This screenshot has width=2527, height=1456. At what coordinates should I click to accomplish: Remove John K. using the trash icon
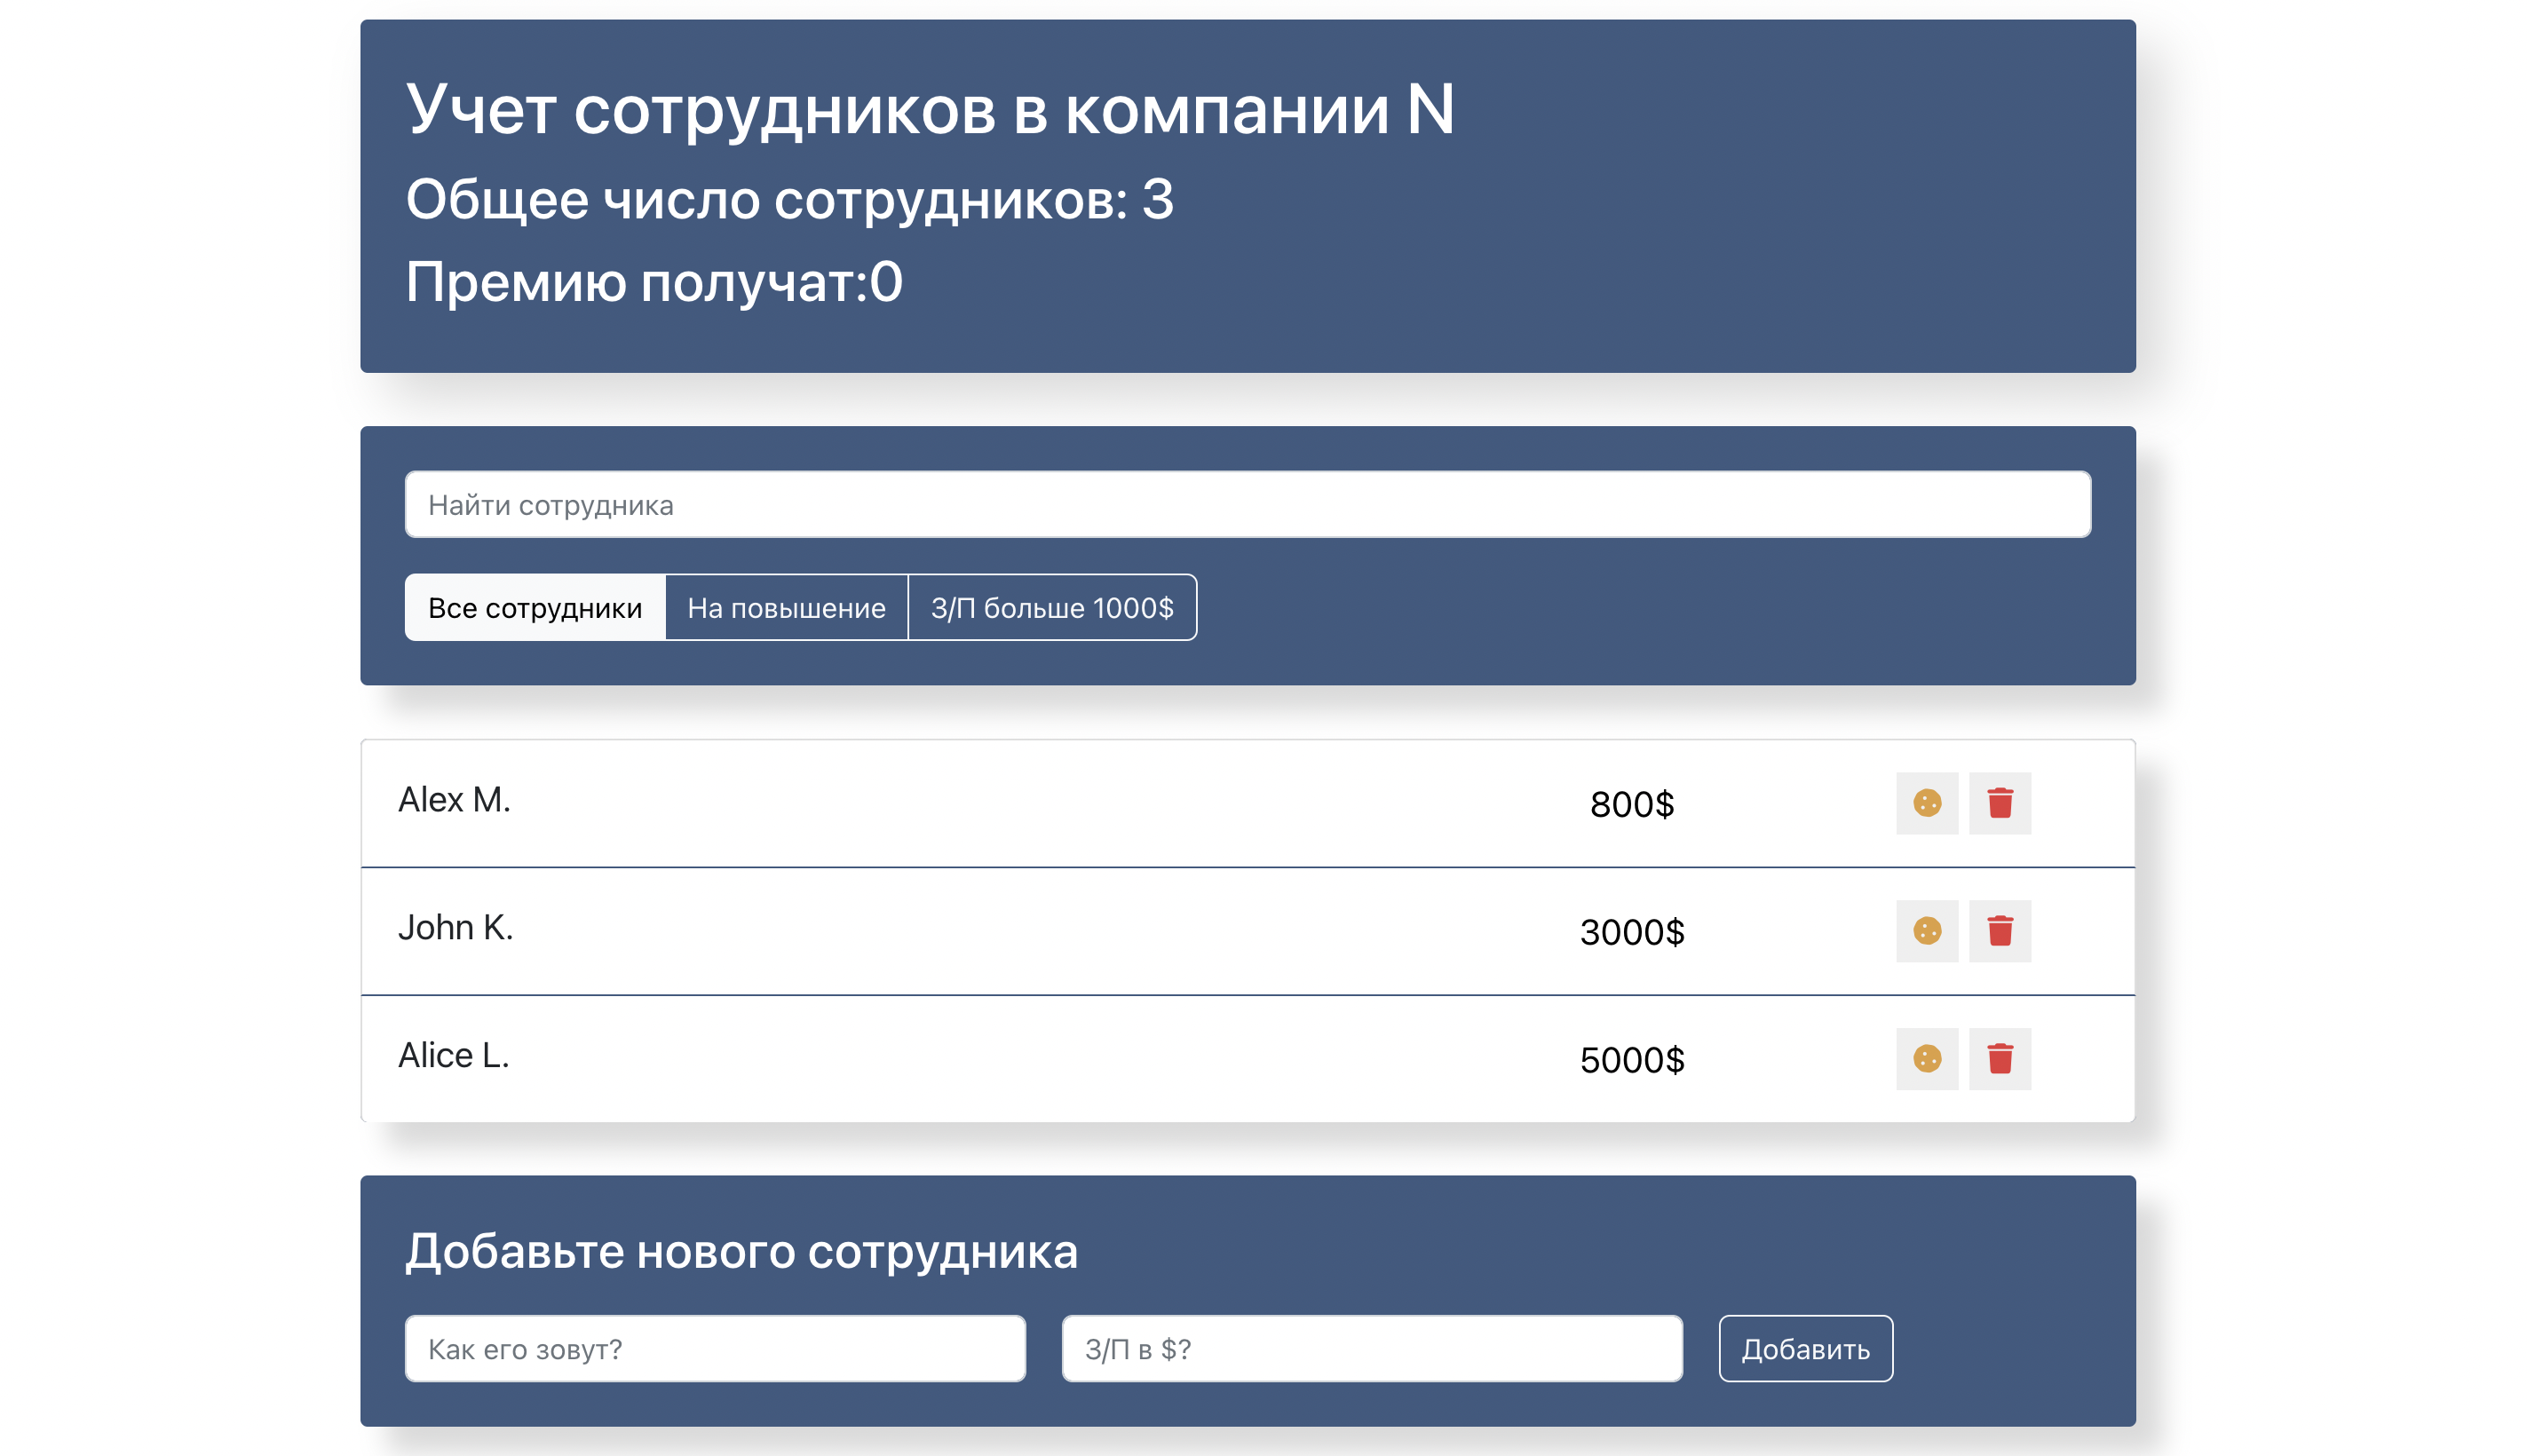(x=1999, y=931)
